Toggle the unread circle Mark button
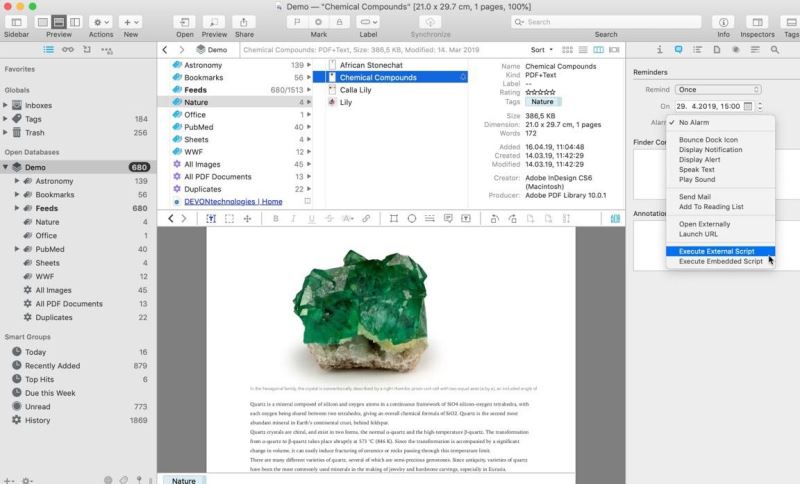The width and height of the screenshot is (800, 484). pyautogui.click(x=318, y=22)
